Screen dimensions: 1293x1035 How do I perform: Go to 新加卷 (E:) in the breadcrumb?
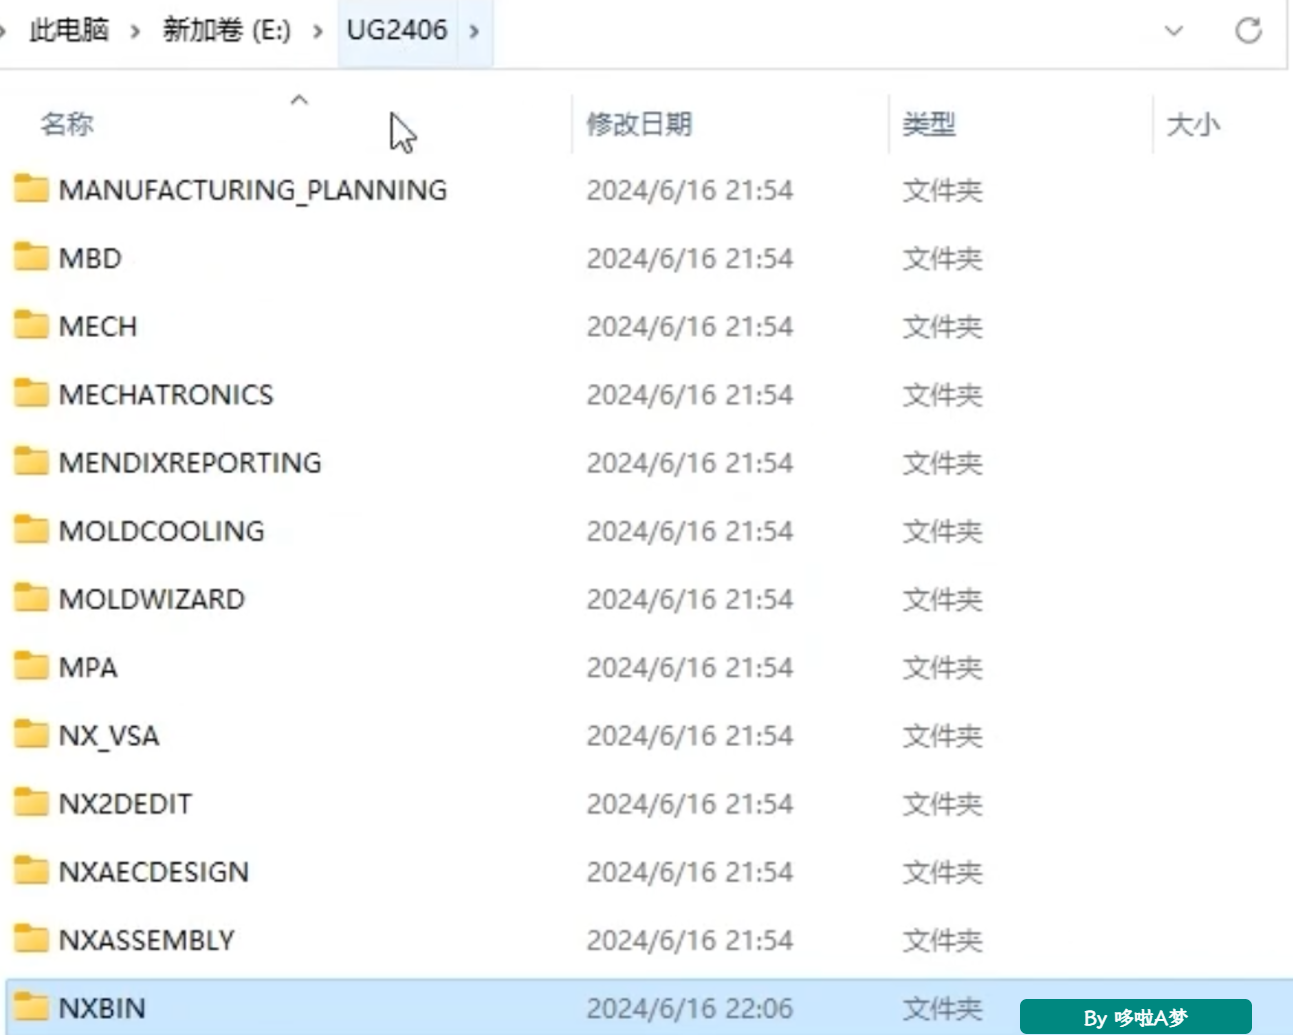tap(227, 30)
